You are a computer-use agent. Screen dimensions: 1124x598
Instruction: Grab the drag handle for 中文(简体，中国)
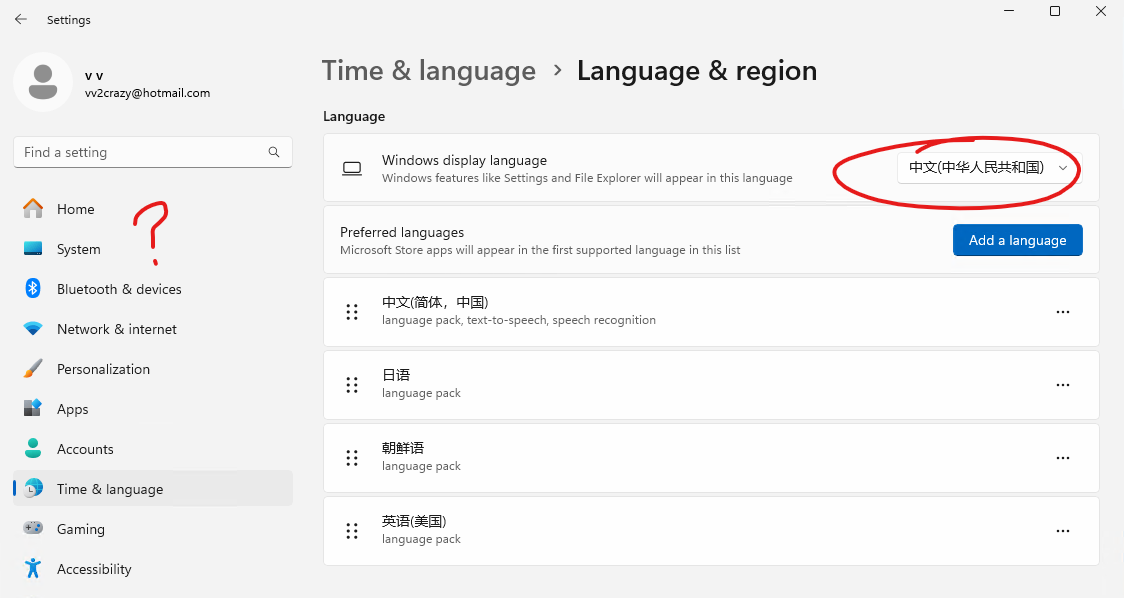pyautogui.click(x=352, y=312)
